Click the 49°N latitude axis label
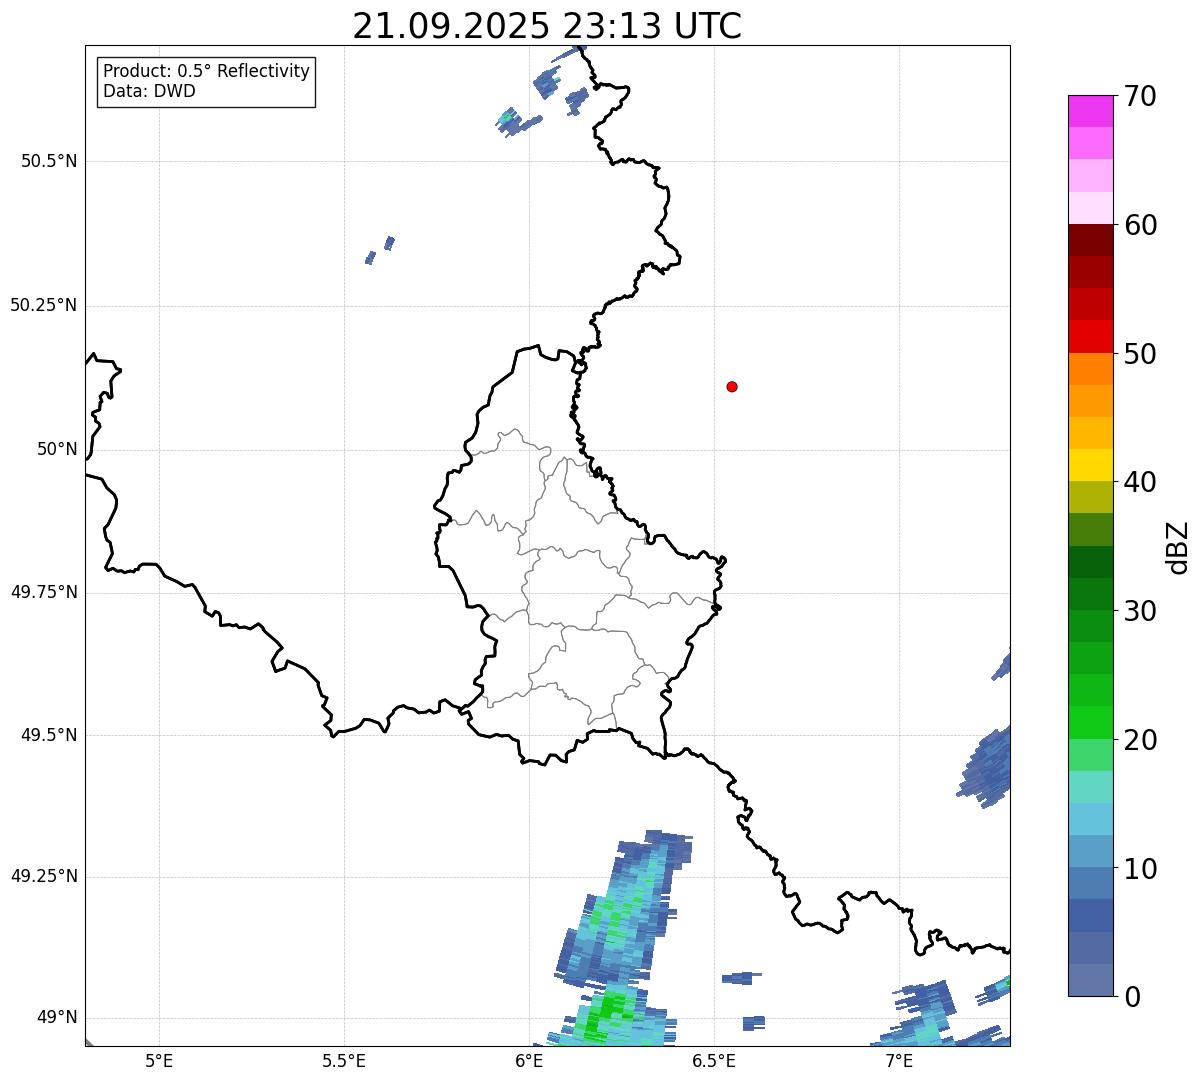This screenshot has height=1081, width=1202. point(57,1018)
